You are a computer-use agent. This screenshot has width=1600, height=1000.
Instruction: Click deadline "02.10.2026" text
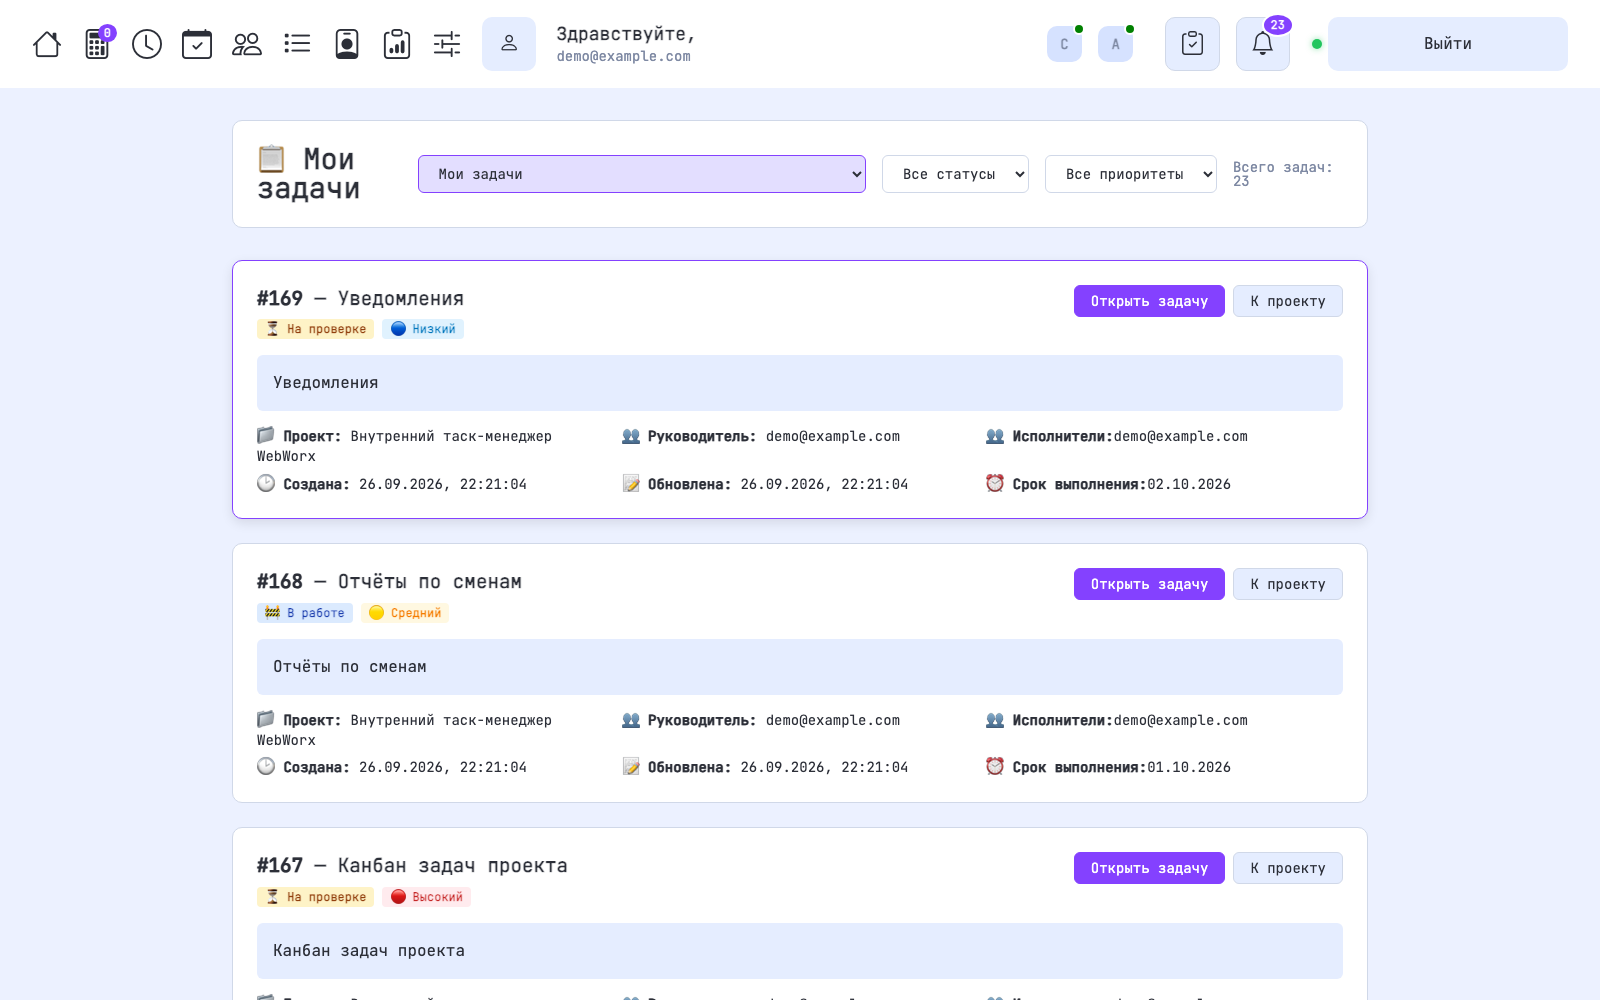[1189, 484]
